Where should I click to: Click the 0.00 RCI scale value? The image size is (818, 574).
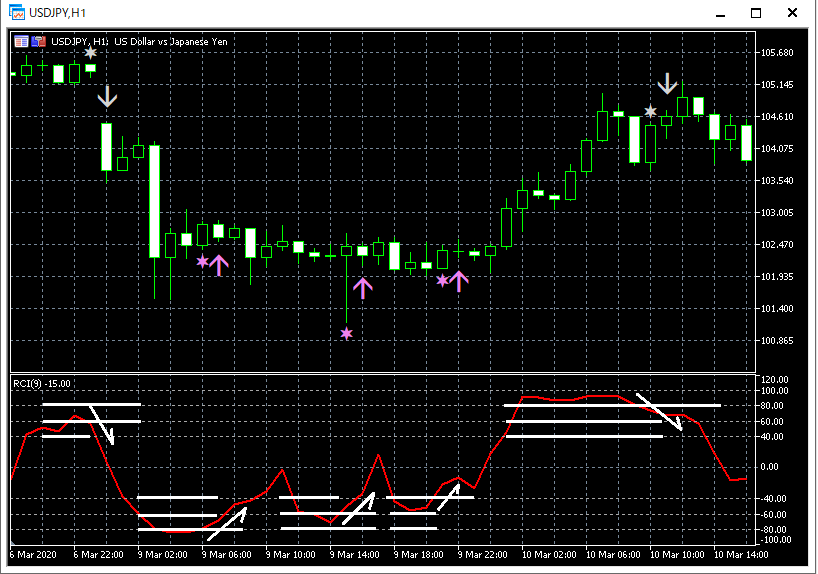[x=769, y=467]
